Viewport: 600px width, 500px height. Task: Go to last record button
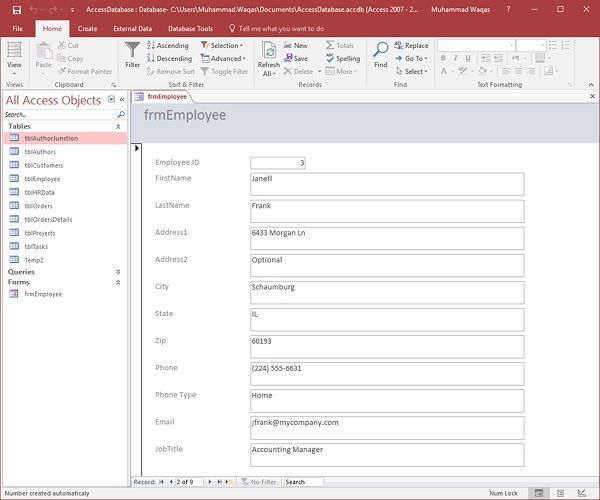coord(219,482)
